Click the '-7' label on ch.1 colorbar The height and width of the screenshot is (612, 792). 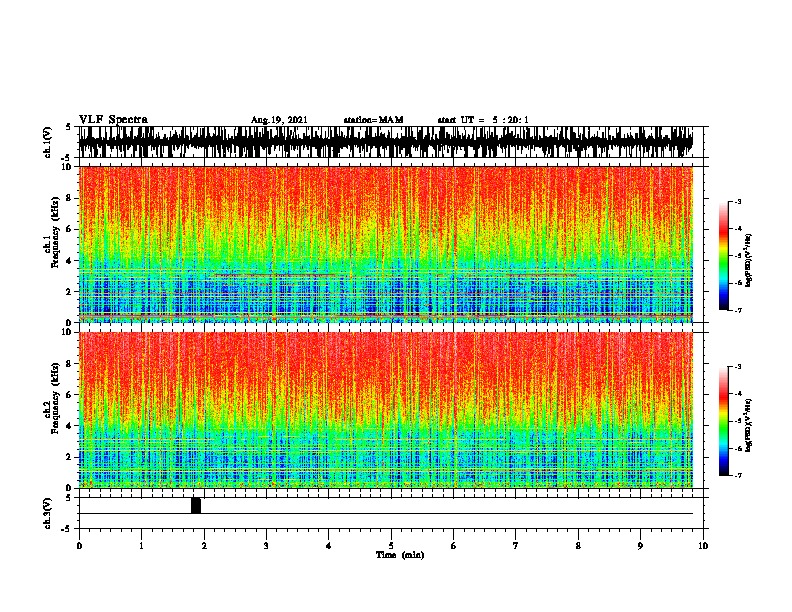[738, 310]
